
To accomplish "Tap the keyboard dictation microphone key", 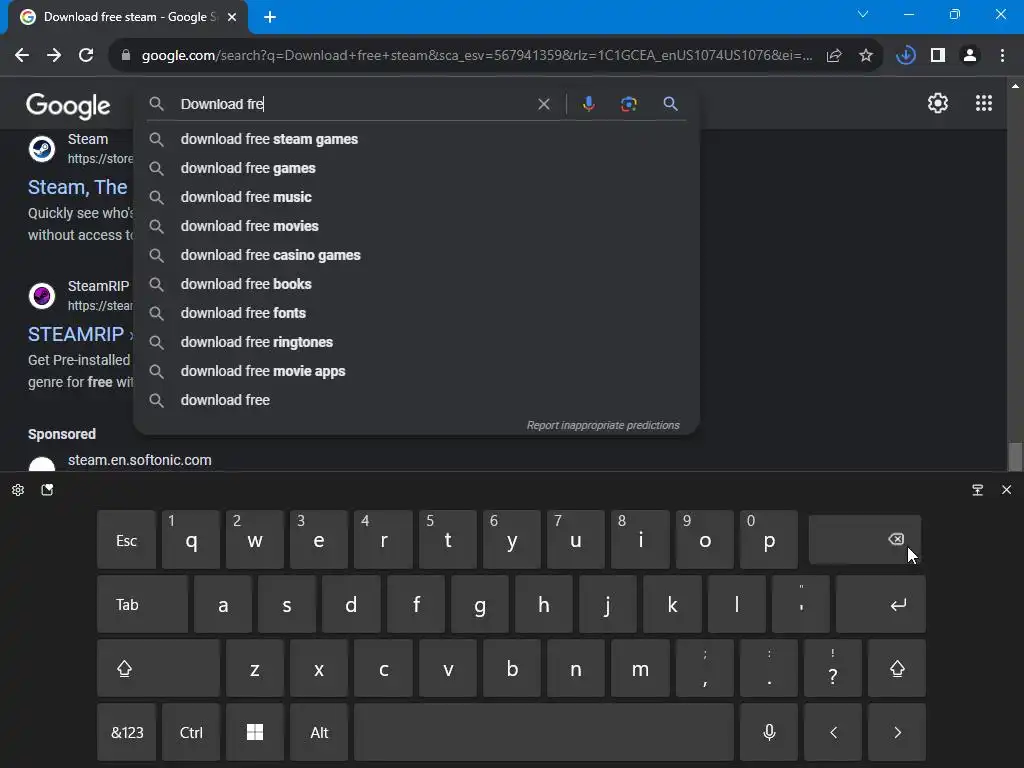I will pos(769,732).
